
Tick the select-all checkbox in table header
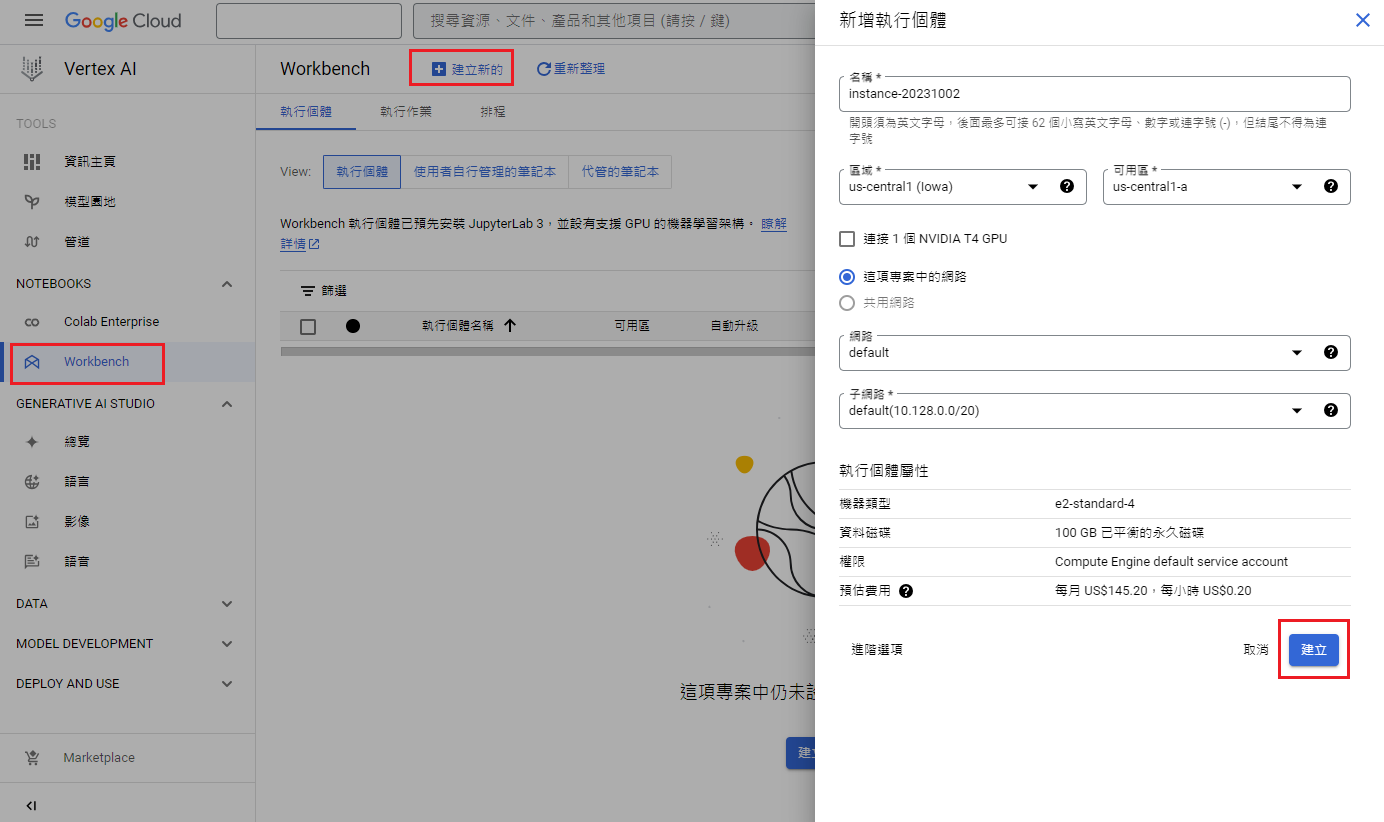tap(308, 326)
